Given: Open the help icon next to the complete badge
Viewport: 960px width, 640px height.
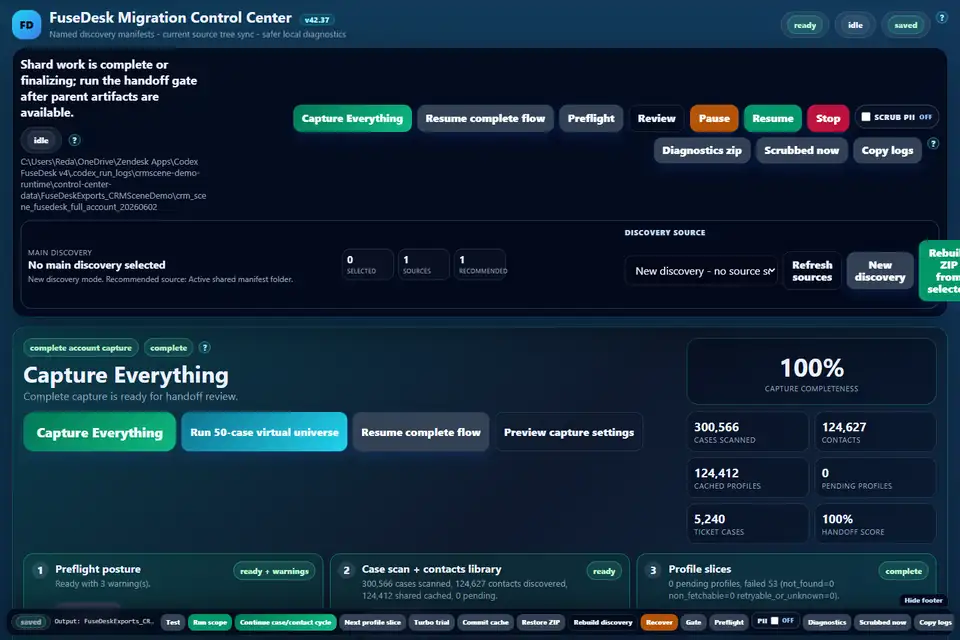Looking at the screenshot, I should click(x=205, y=347).
